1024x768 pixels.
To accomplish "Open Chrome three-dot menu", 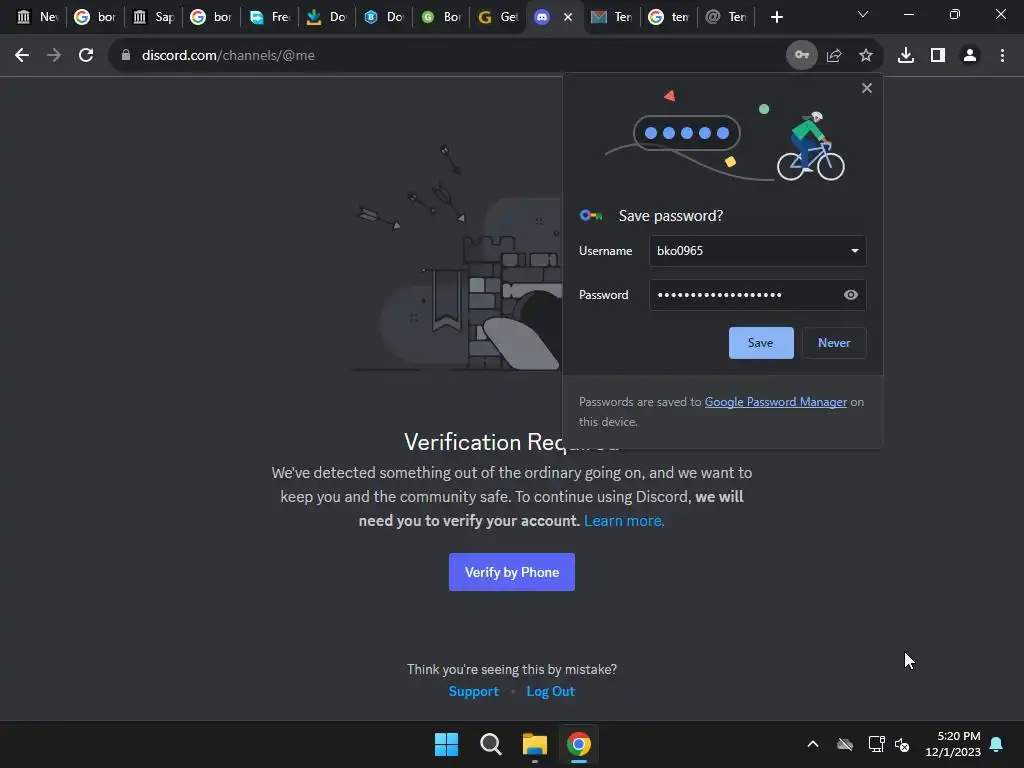I will click(x=1002, y=56).
